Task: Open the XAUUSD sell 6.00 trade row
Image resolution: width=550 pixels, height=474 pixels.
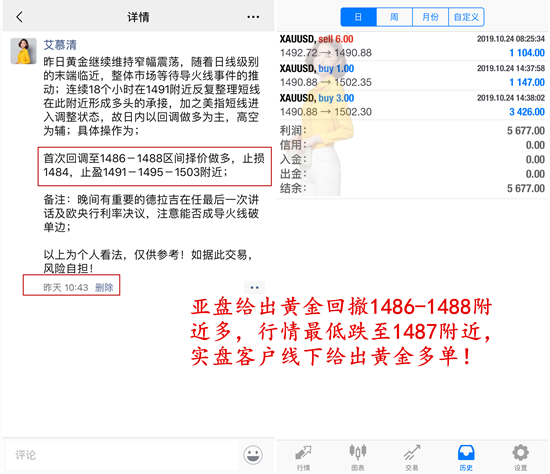Action: click(x=412, y=46)
